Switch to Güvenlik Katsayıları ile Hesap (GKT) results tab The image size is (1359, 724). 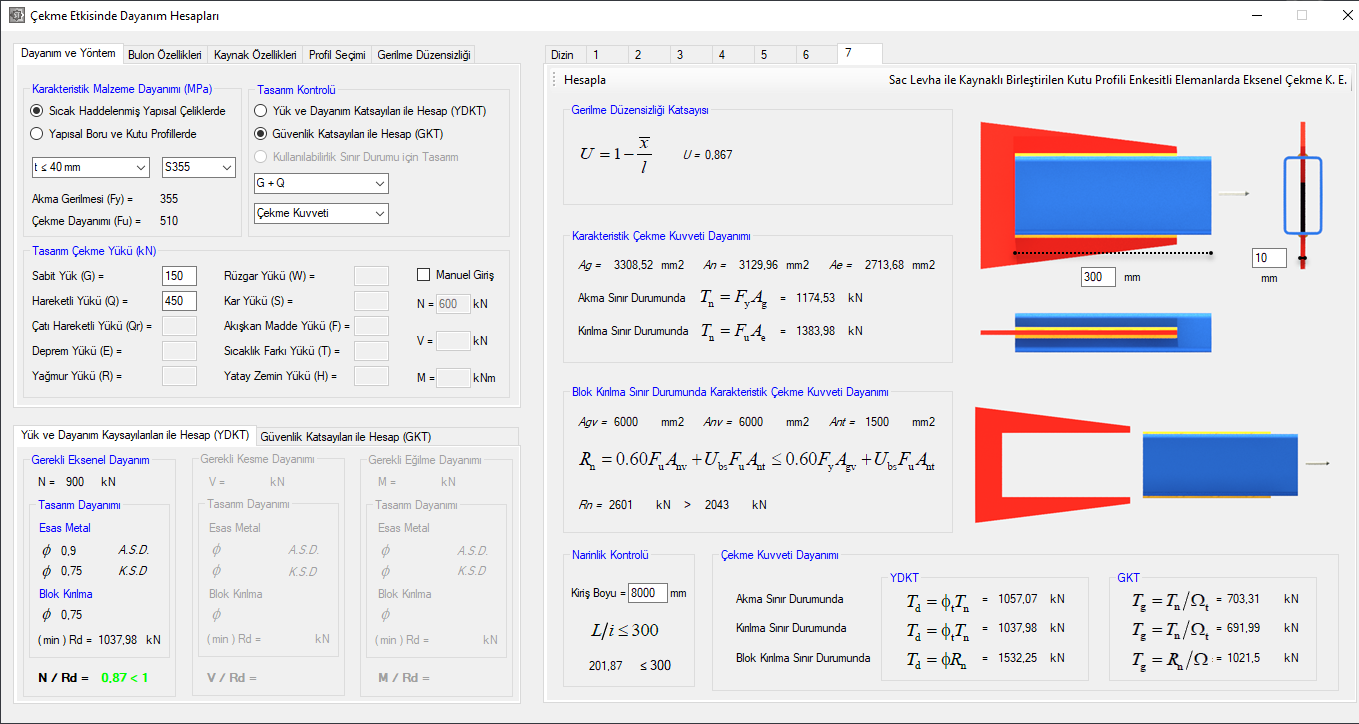346,437
